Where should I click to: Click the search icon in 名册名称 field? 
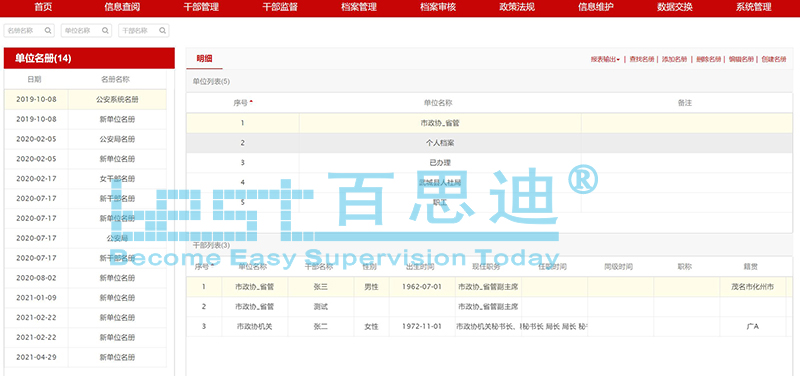(x=48, y=31)
